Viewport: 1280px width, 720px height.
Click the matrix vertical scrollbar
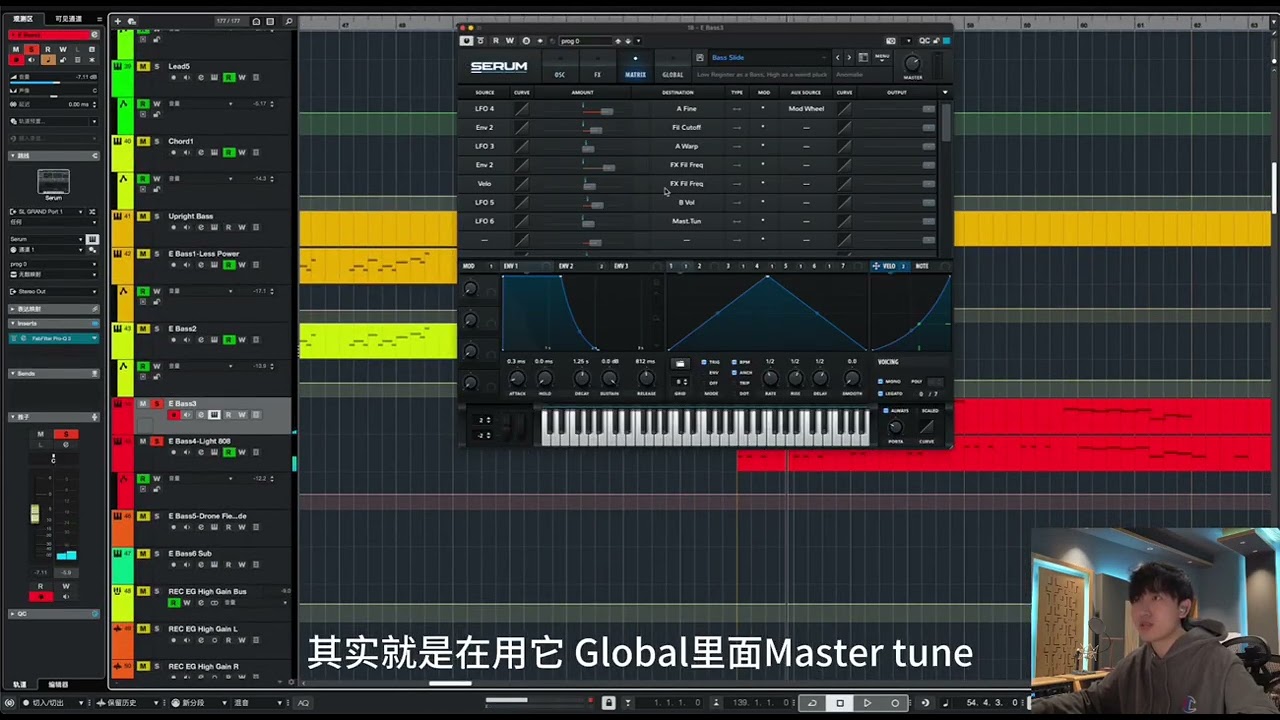pyautogui.click(x=945, y=122)
